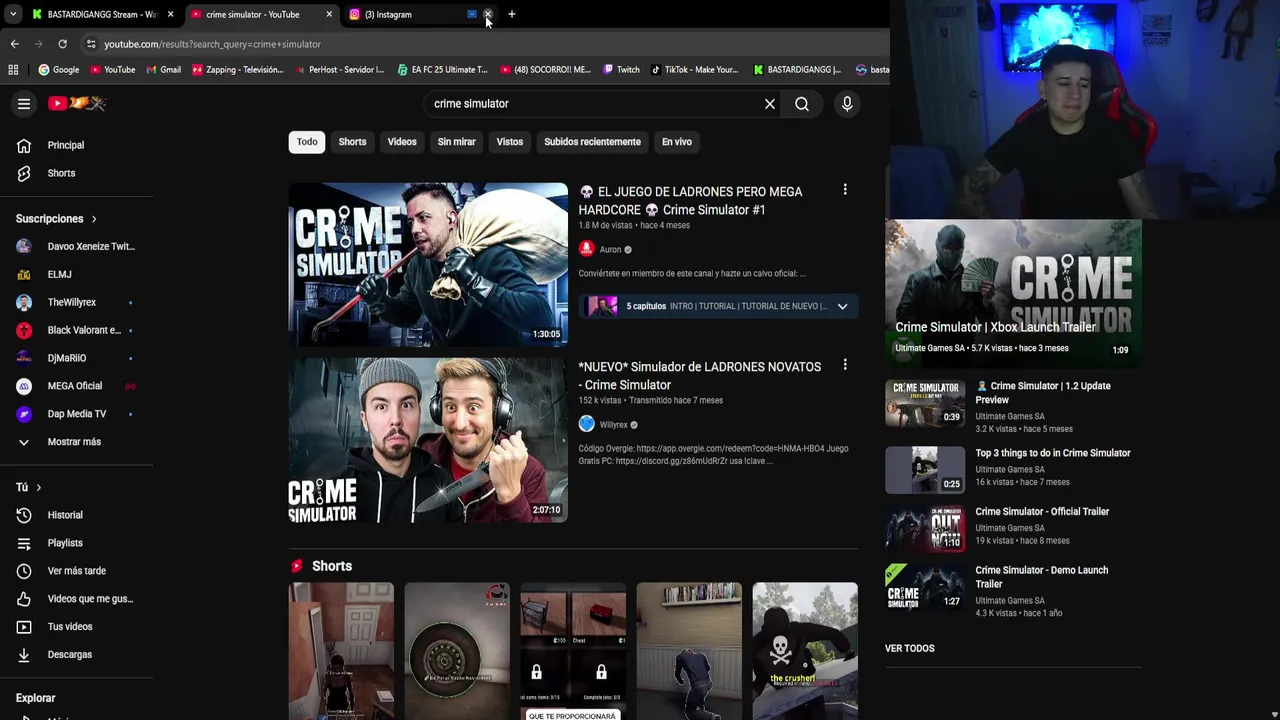Select the Videos filter chip
This screenshot has width=1280, height=720.
pyautogui.click(x=402, y=142)
